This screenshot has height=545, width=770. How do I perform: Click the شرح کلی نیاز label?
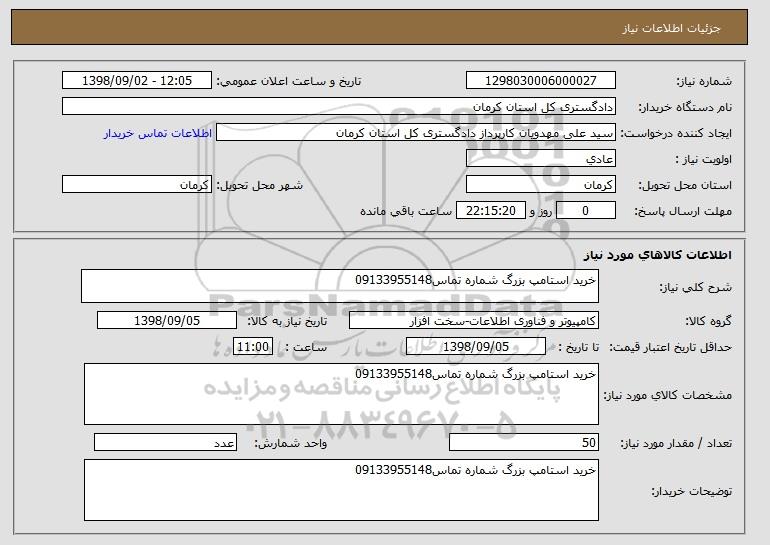click(x=695, y=287)
